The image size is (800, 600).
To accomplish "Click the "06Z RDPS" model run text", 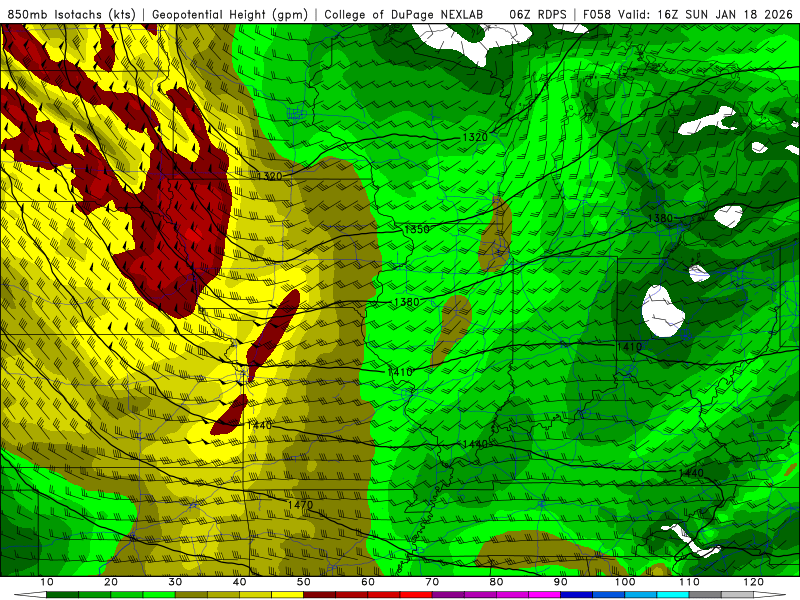I will (x=537, y=14).
